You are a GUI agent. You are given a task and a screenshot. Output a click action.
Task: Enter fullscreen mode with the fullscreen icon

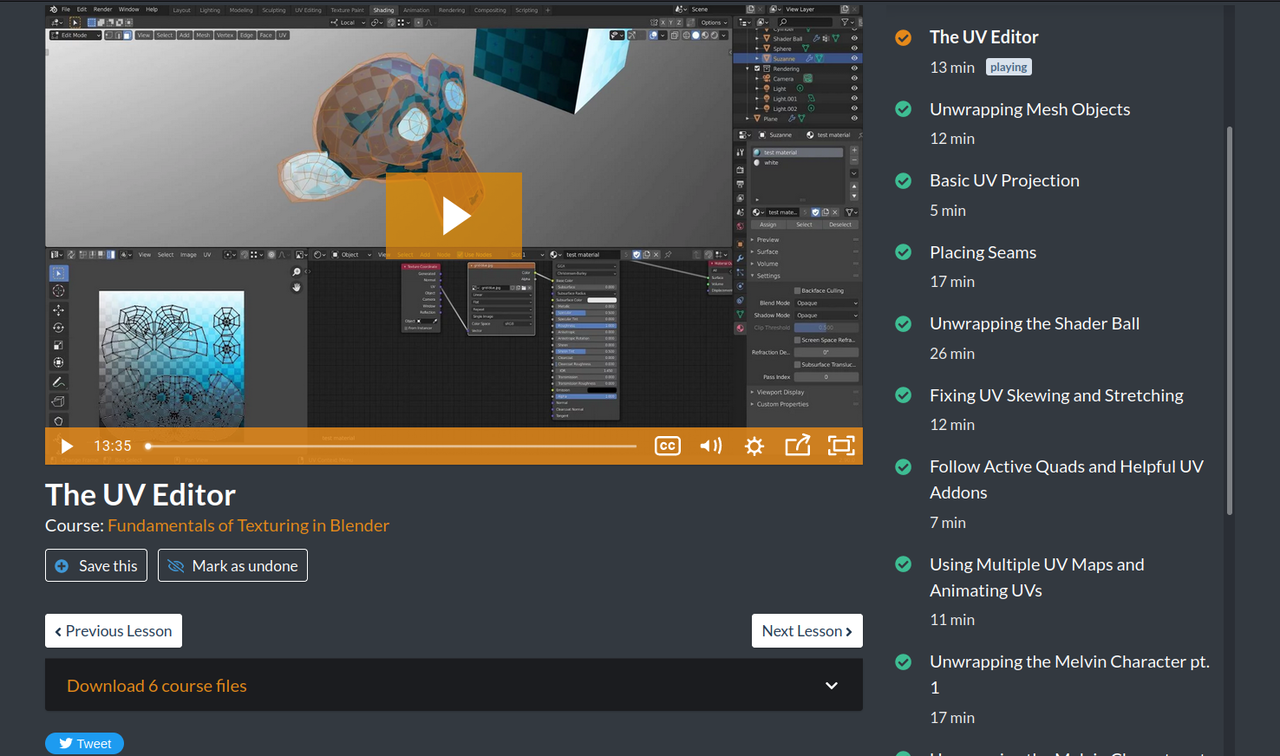click(x=841, y=446)
